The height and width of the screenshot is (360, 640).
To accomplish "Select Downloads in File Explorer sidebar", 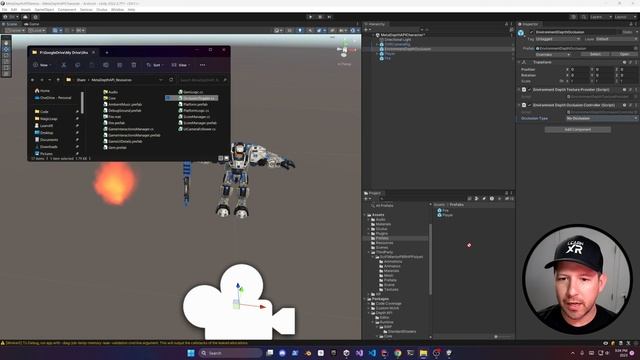I will pyautogui.click(x=46, y=147).
